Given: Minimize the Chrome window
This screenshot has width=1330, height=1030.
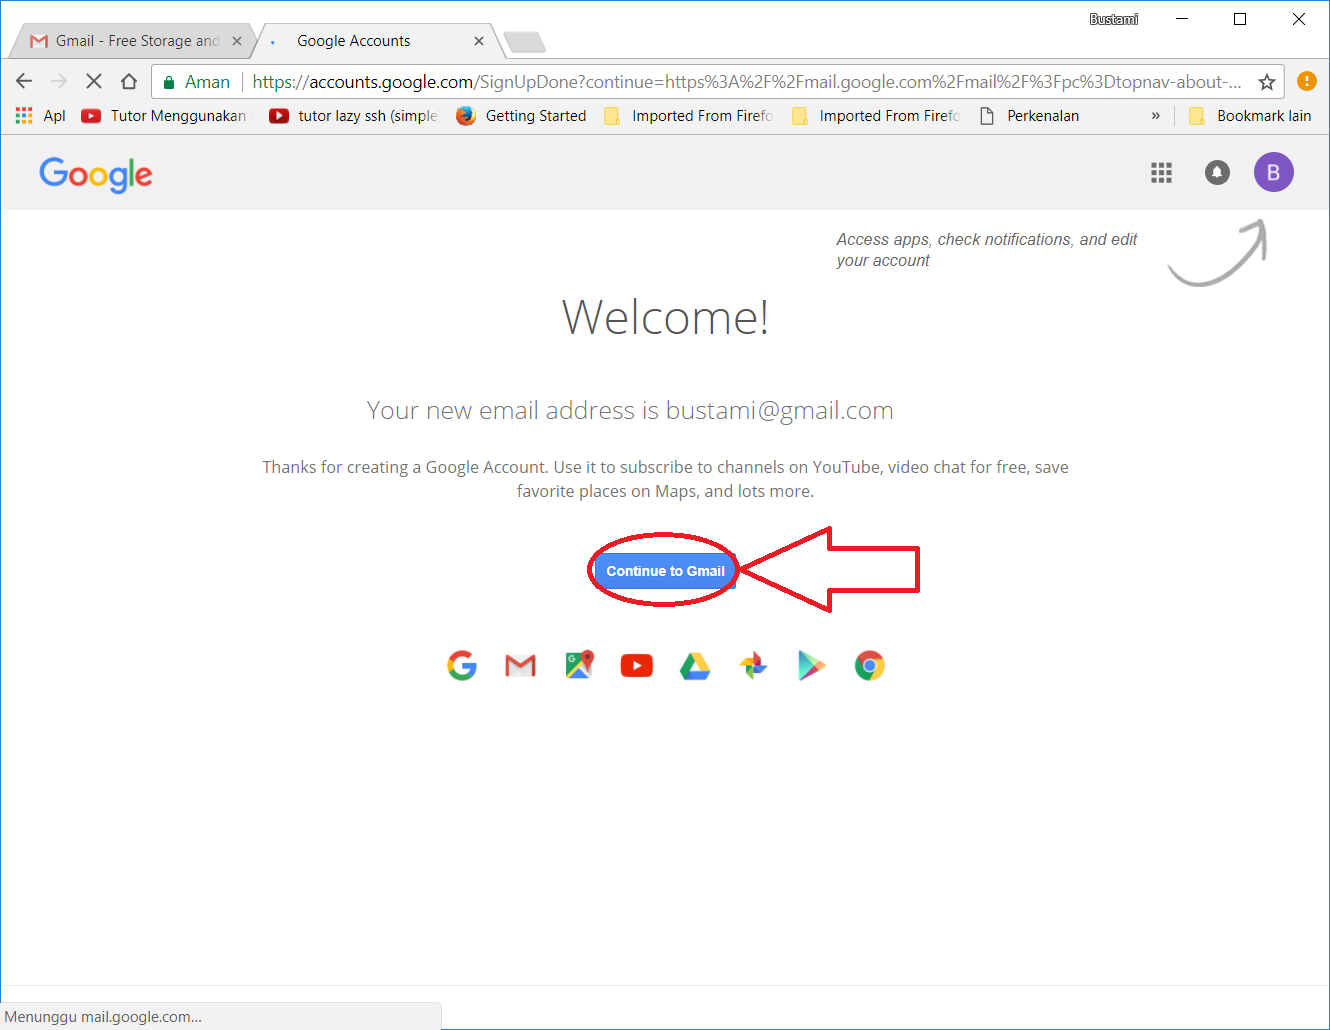Looking at the screenshot, I should 1182,19.
